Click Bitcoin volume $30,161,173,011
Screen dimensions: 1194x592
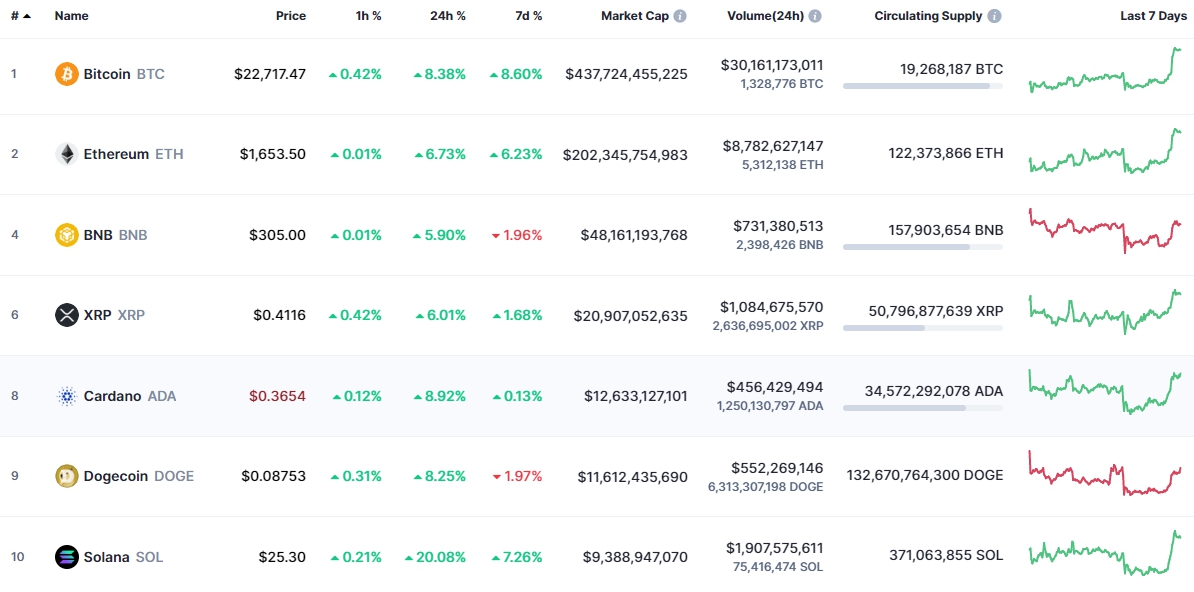(x=772, y=66)
